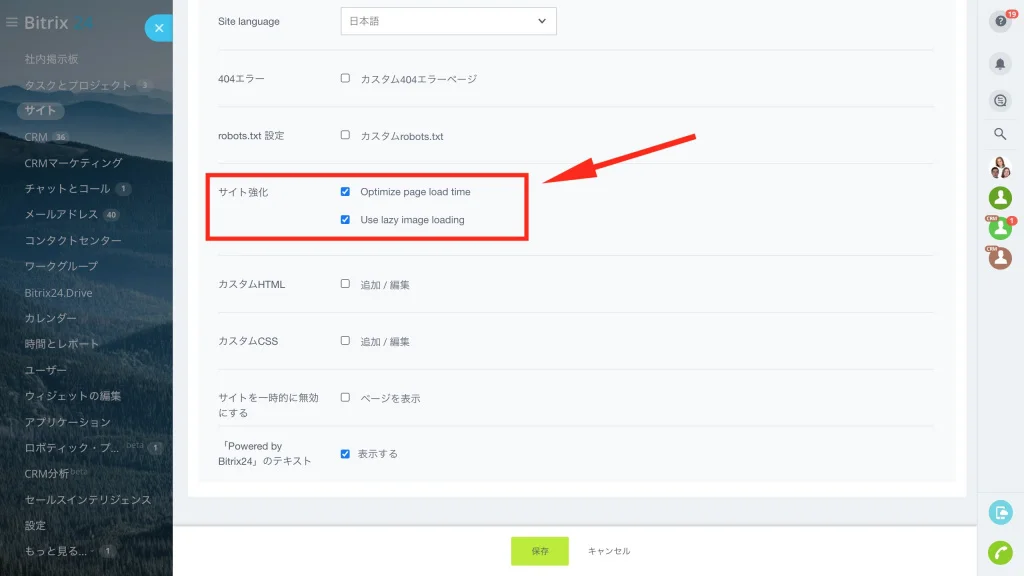Viewport: 1024px width, 576px height.
Task: Expand もっと見る in the sidebar
Action: pyautogui.click(x=56, y=551)
